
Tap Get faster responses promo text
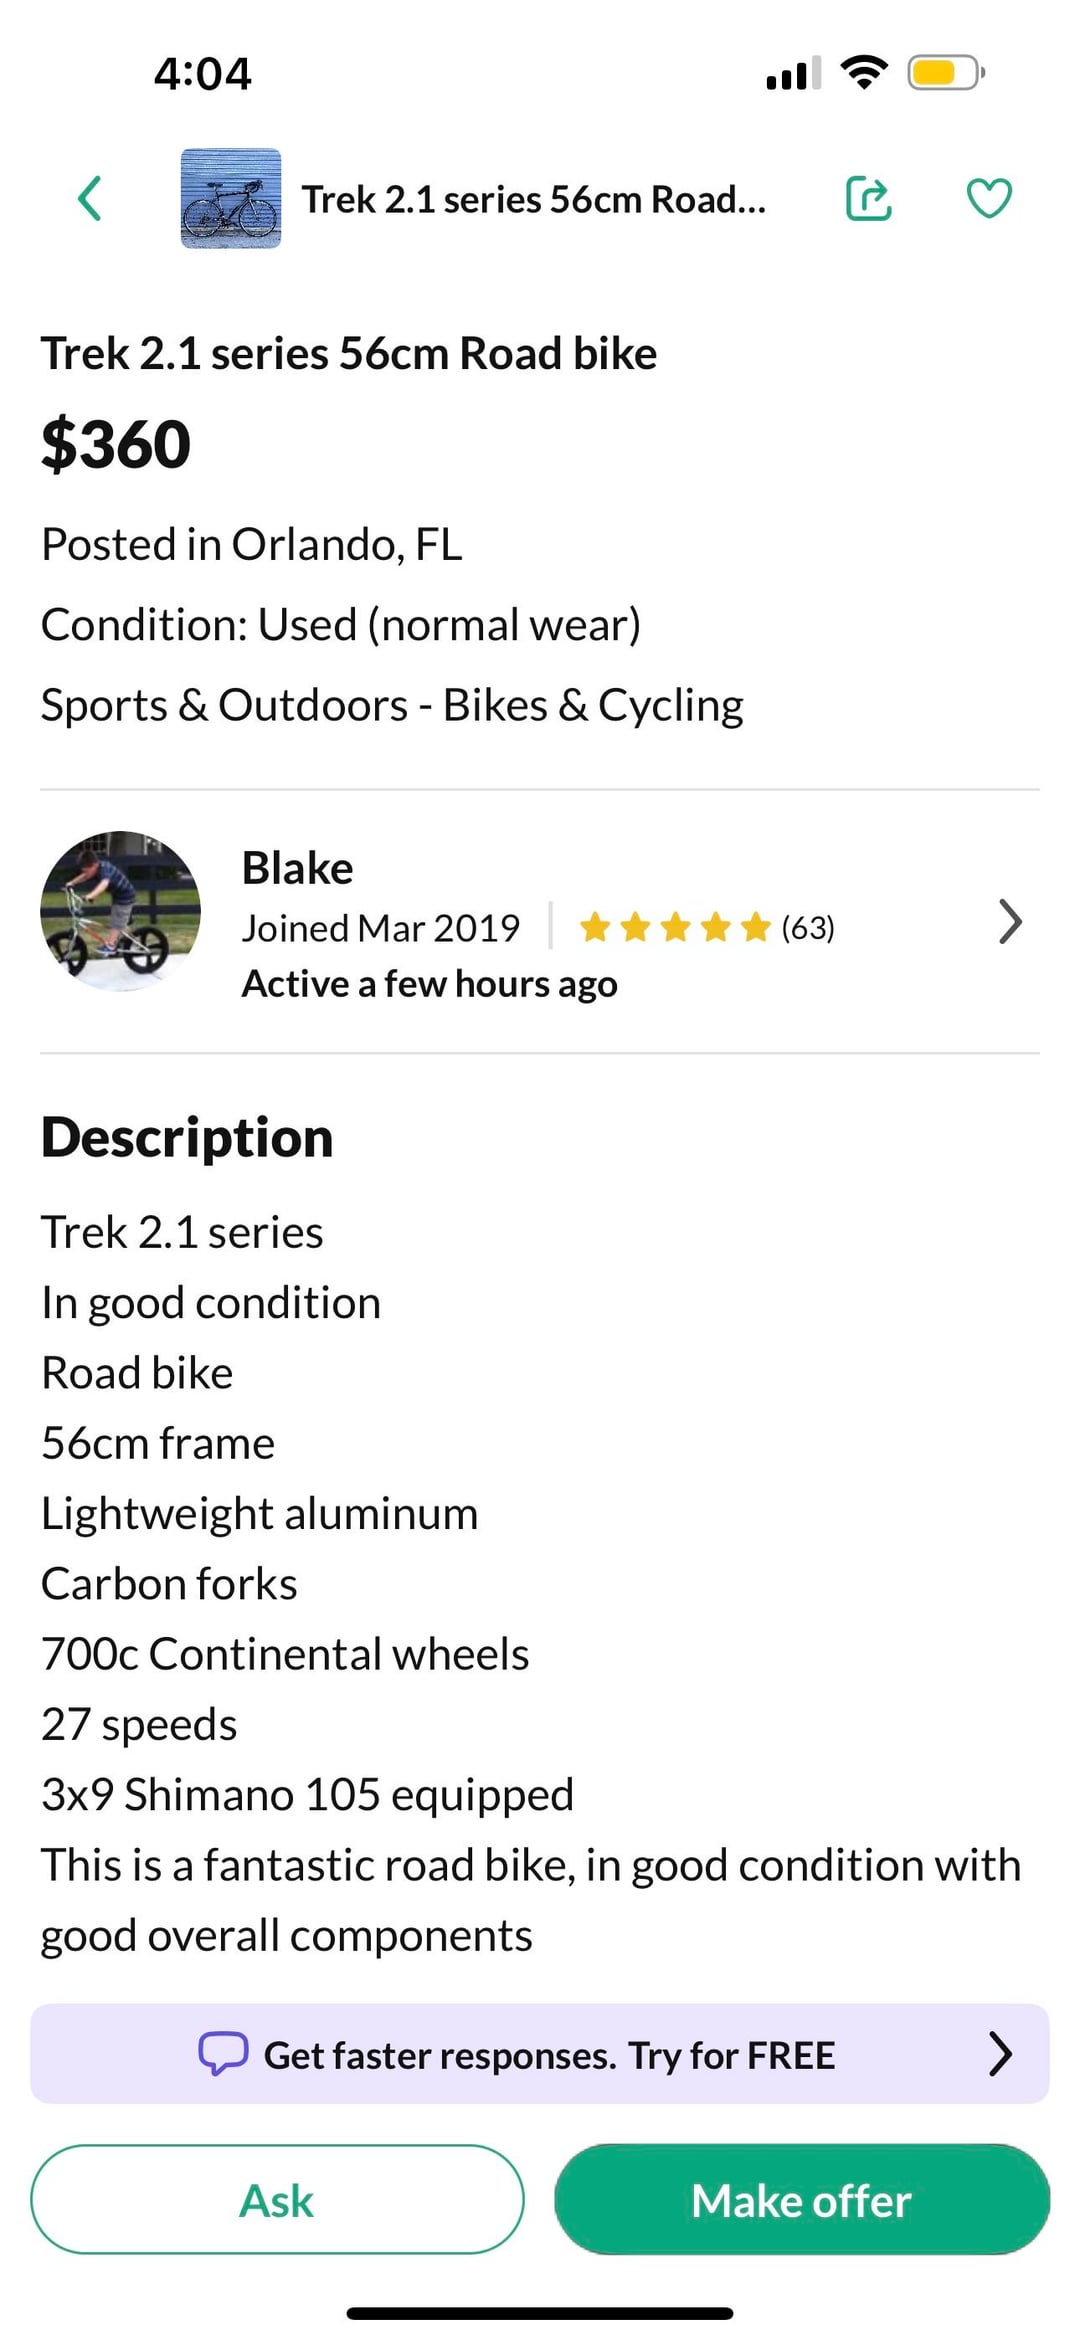(549, 2056)
